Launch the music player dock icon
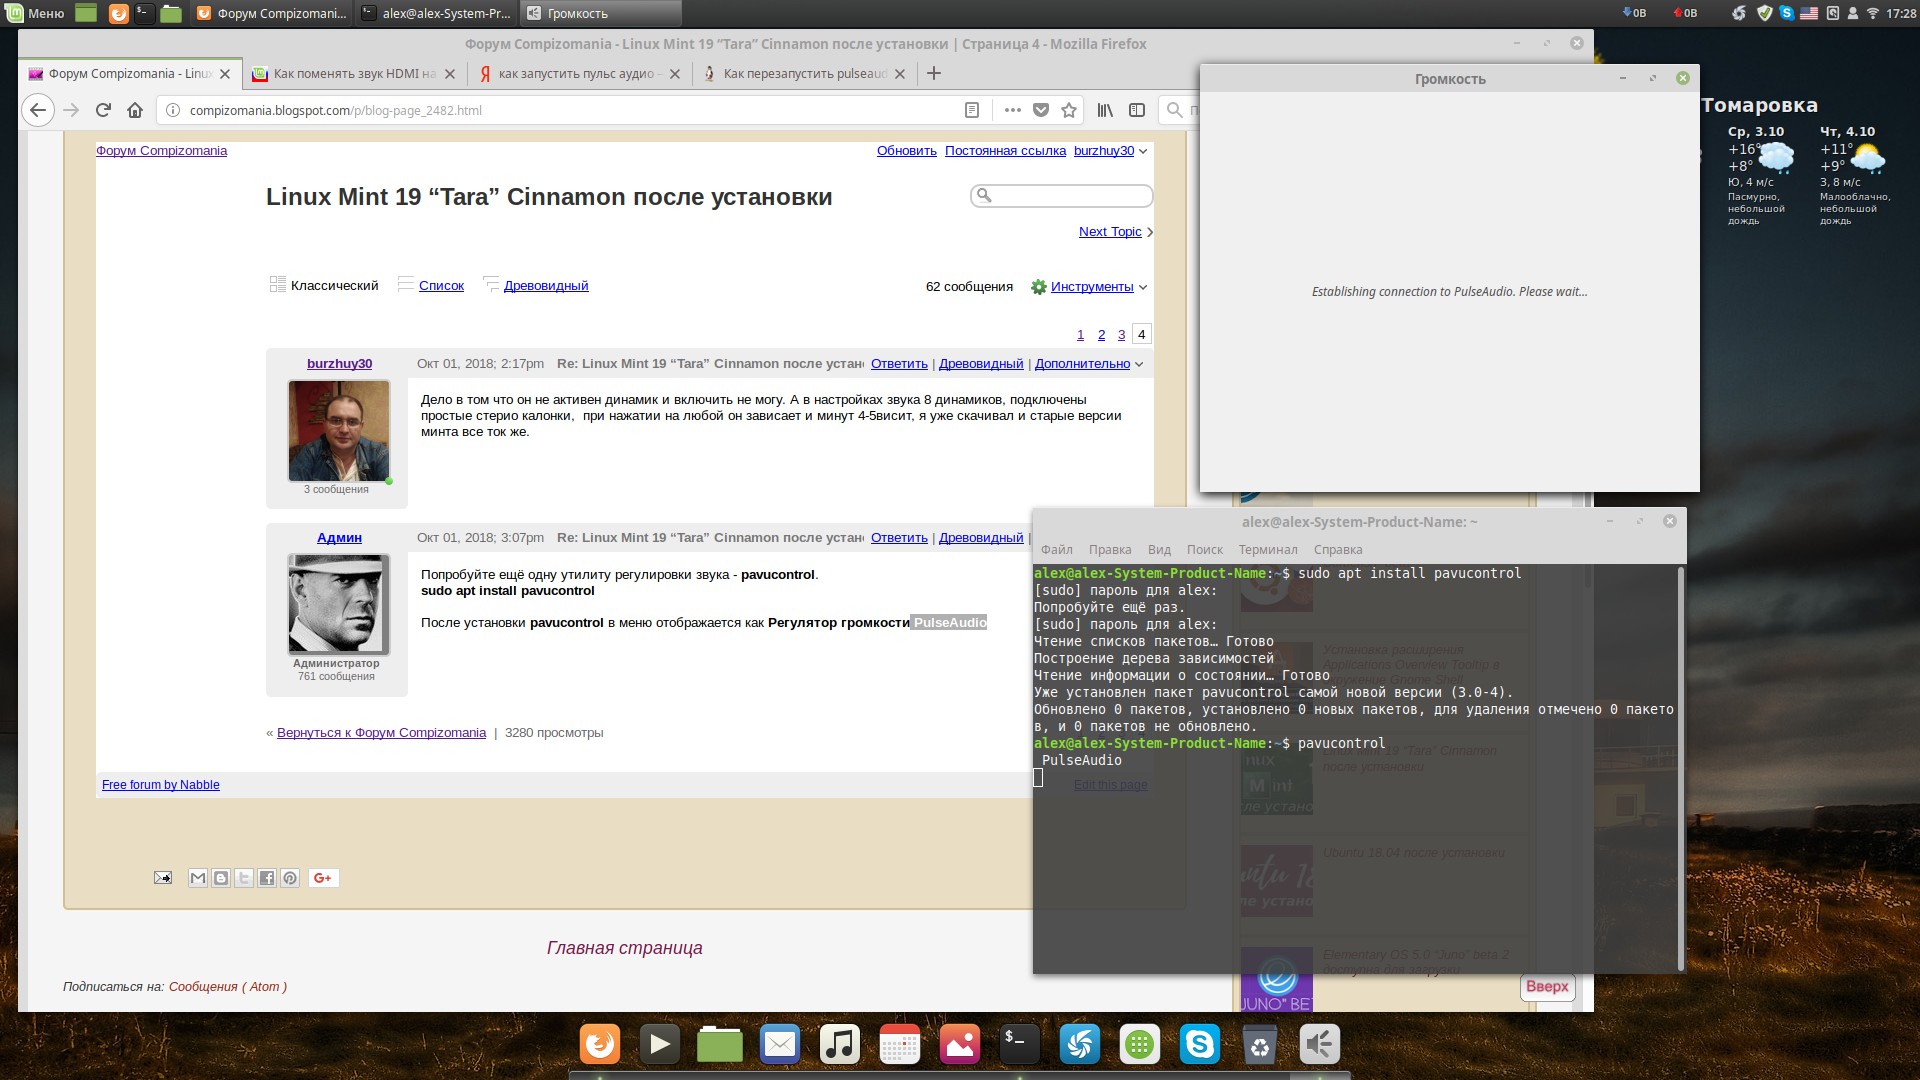This screenshot has width=1920, height=1080. [839, 1045]
